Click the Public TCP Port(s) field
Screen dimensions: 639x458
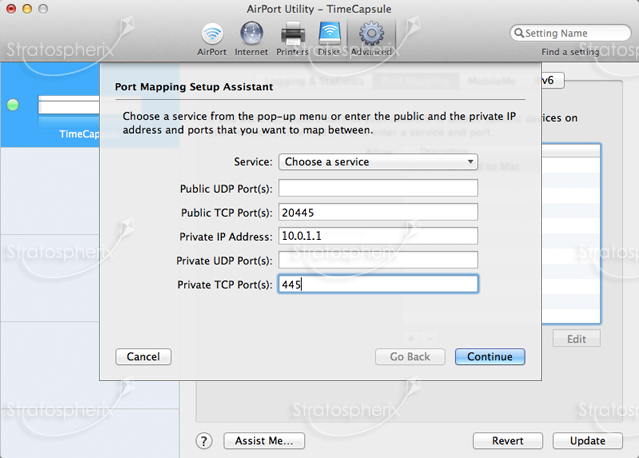(x=378, y=212)
